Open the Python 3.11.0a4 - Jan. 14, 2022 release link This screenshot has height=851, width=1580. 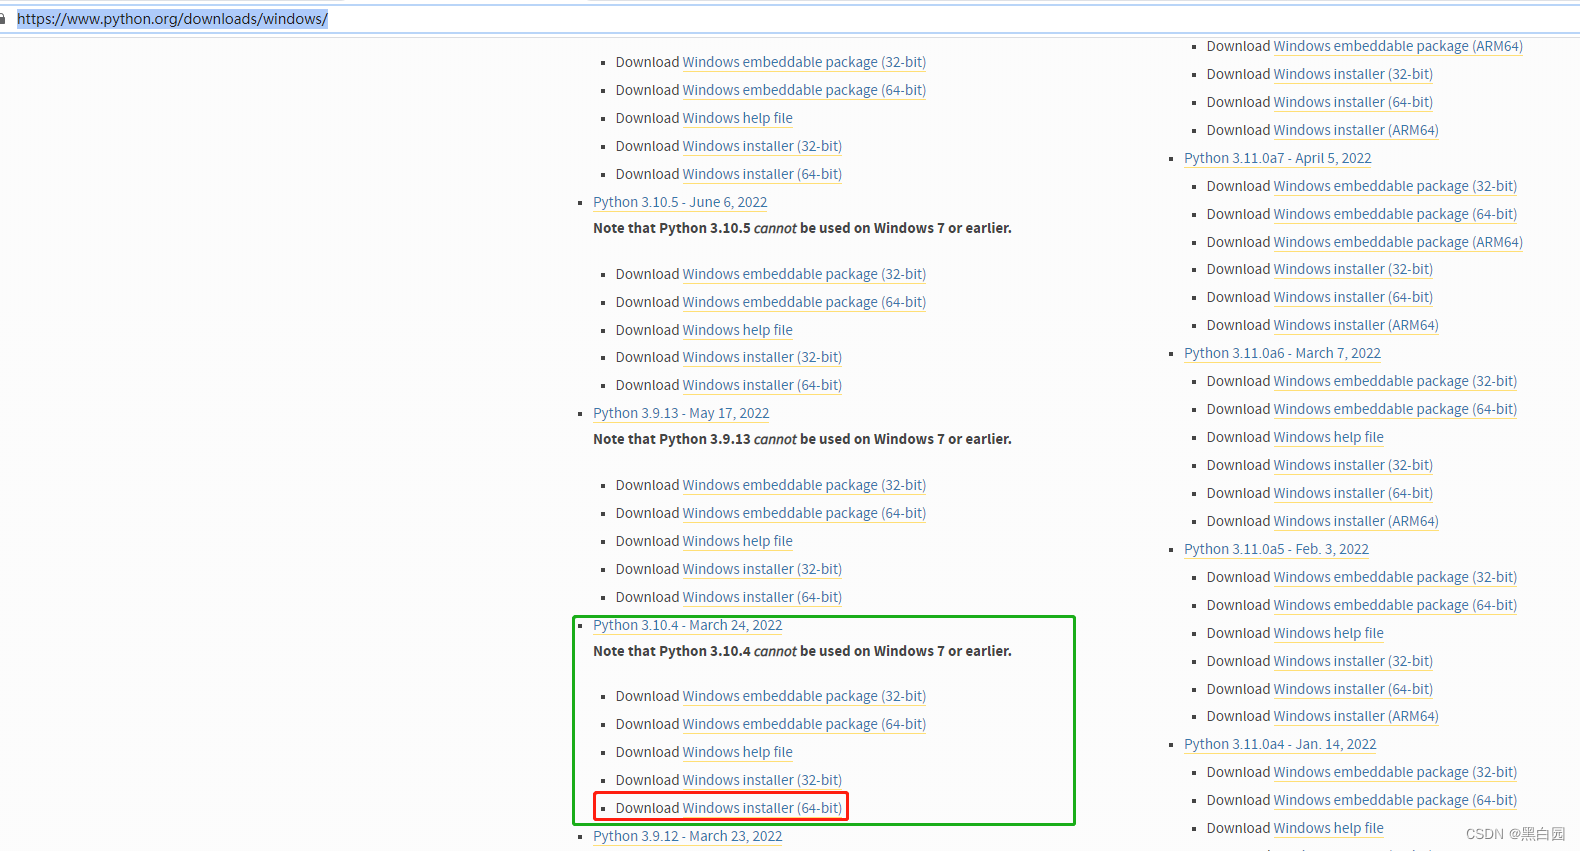coord(1280,744)
